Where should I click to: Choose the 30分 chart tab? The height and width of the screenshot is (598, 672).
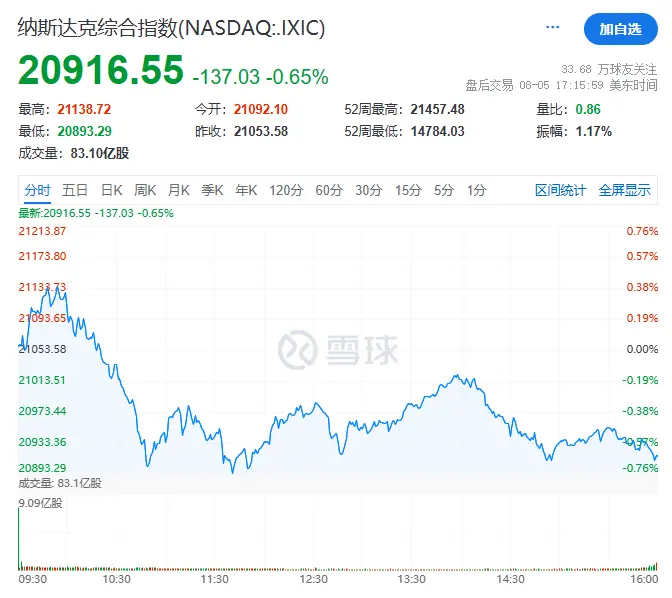(369, 190)
